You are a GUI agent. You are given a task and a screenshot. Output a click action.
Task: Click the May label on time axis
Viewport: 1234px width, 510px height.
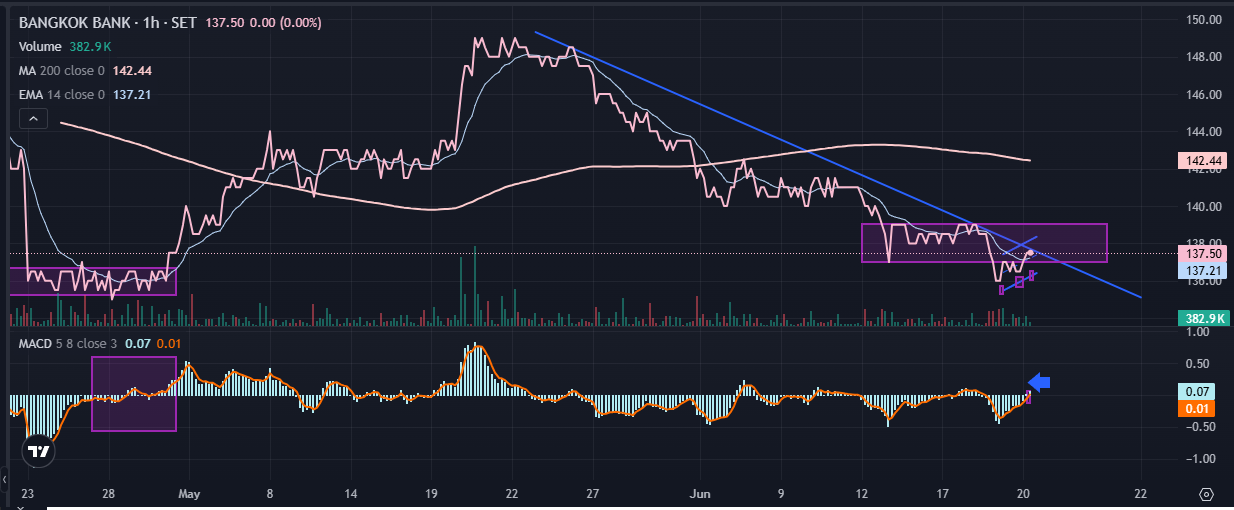[190, 494]
